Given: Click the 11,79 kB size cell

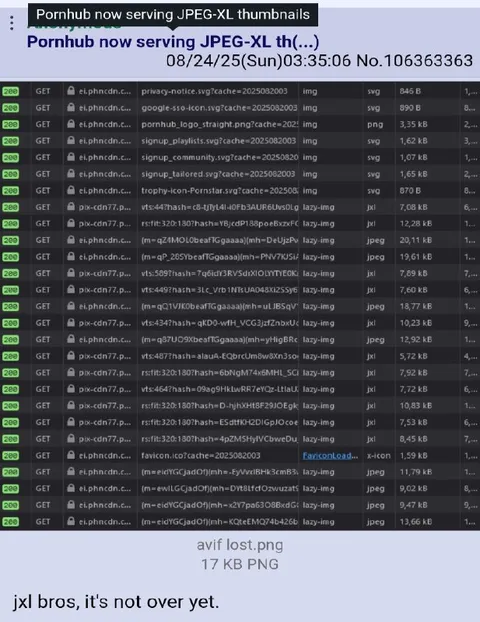Looking at the screenshot, I should (415, 472).
